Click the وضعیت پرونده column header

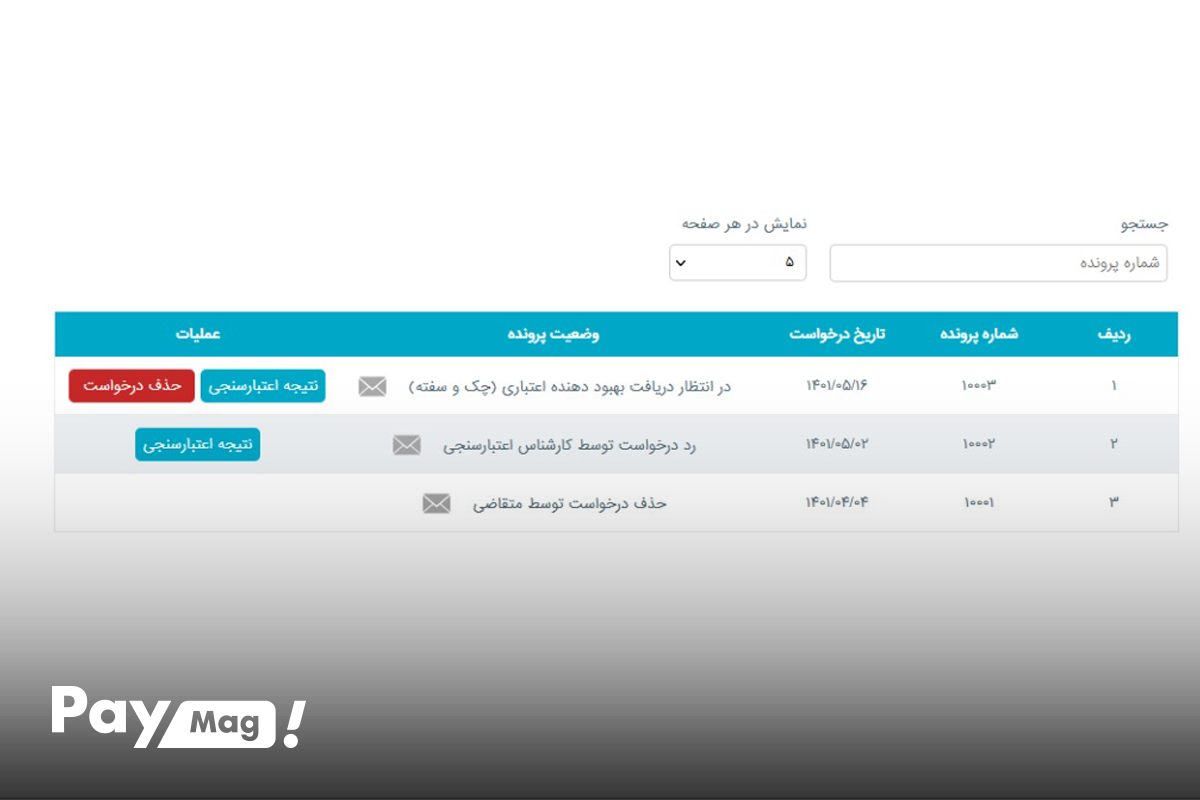coord(554,334)
